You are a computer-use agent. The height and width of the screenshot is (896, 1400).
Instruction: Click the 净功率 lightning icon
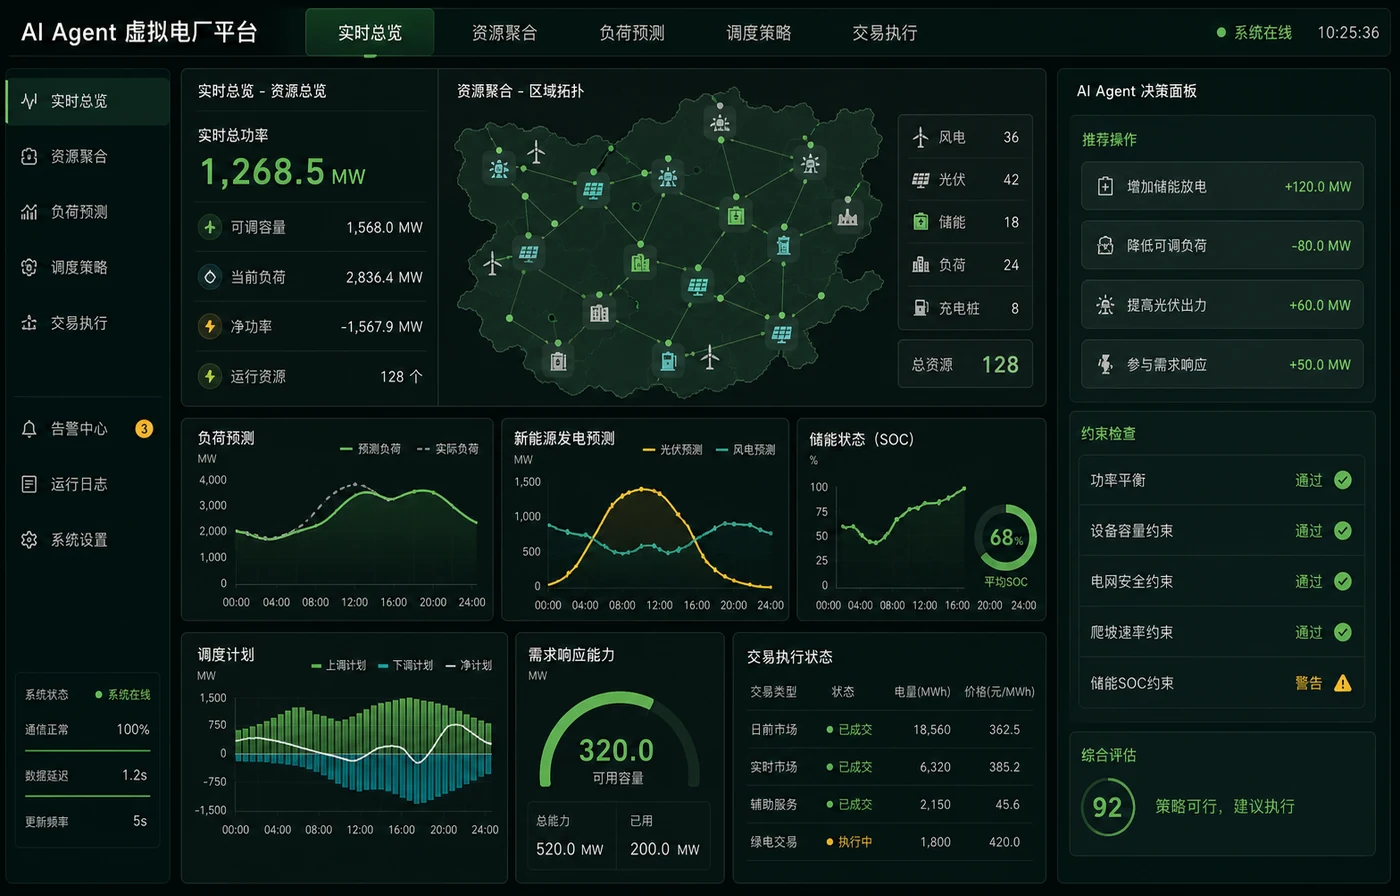210,326
